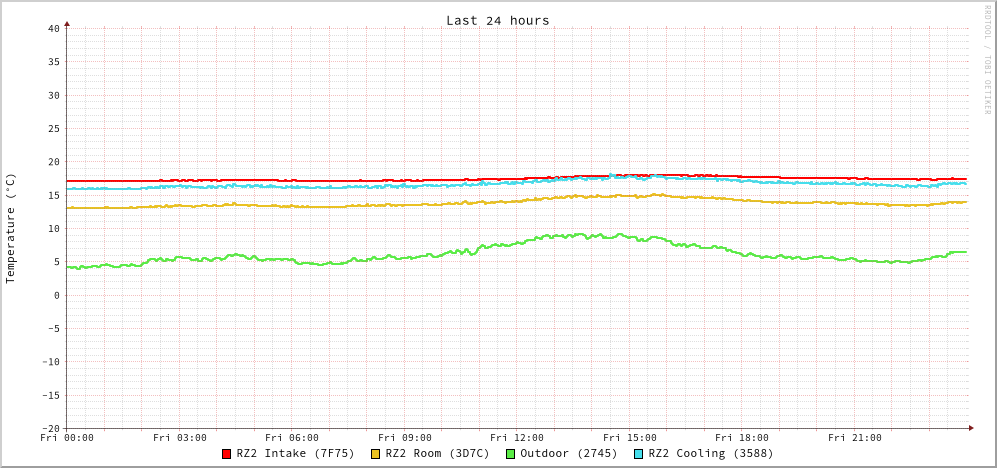Click the yellow RZ2 Room legend swatch
This screenshot has width=997, height=468.
coord(376,454)
